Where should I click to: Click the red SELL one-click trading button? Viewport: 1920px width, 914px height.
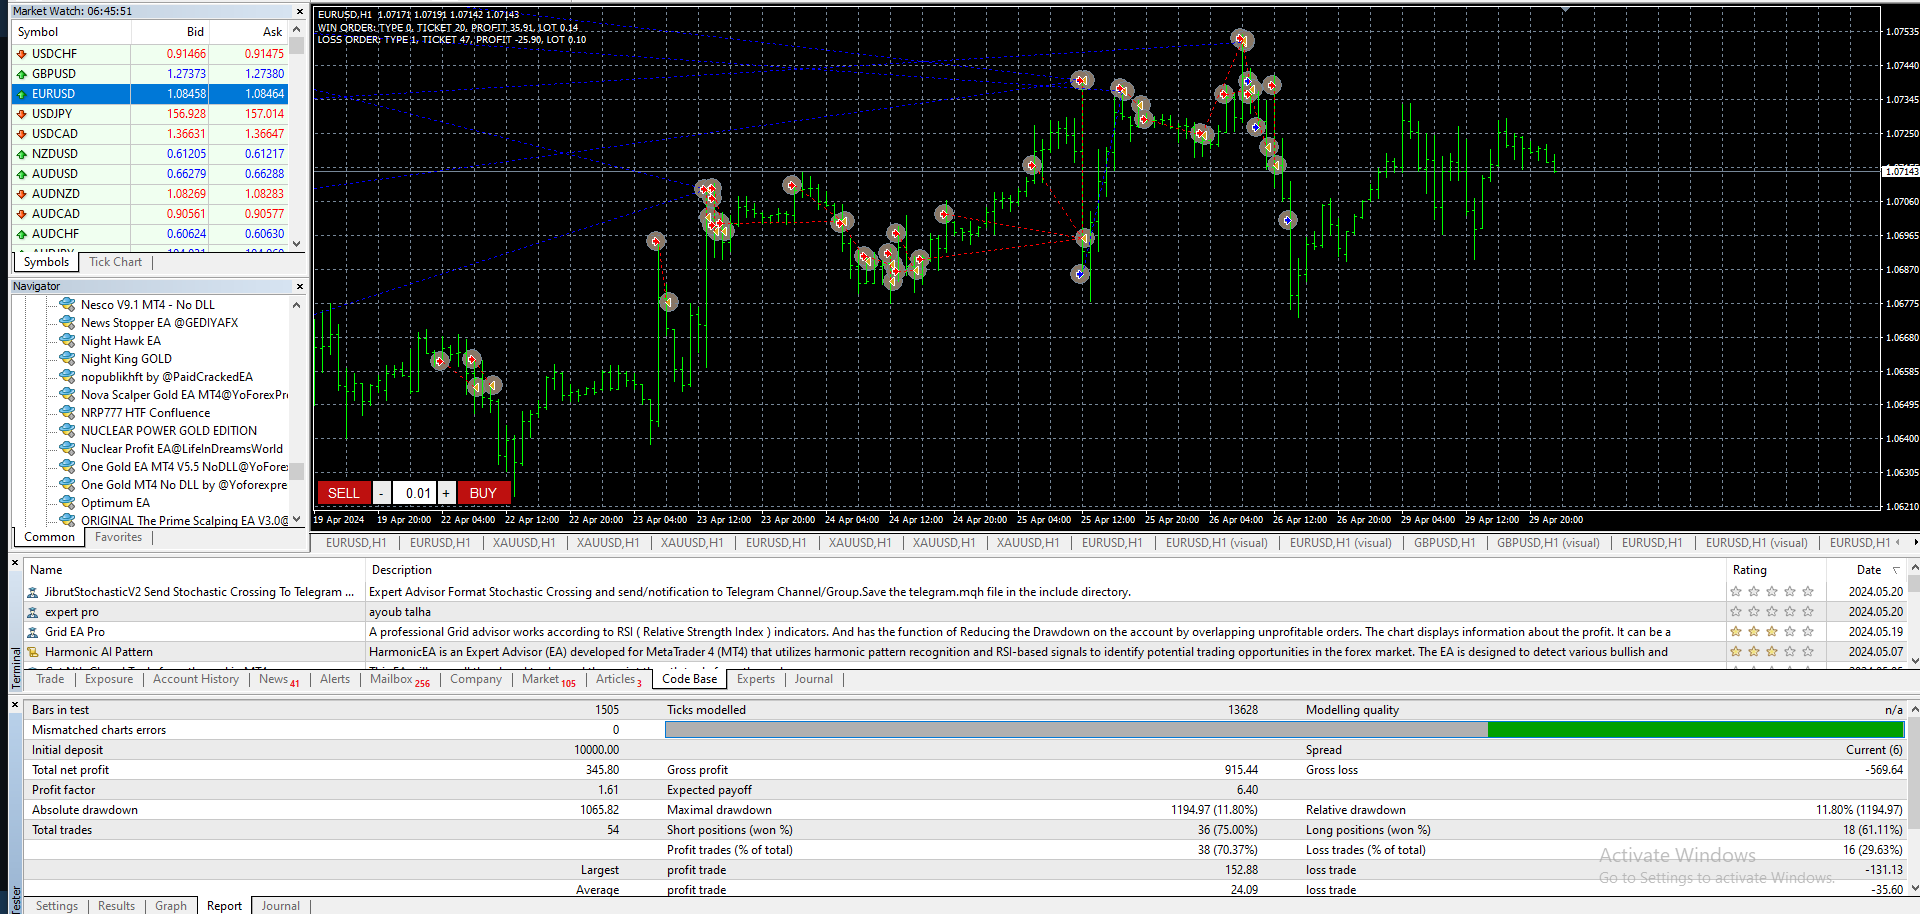pyautogui.click(x=344, y=493)
